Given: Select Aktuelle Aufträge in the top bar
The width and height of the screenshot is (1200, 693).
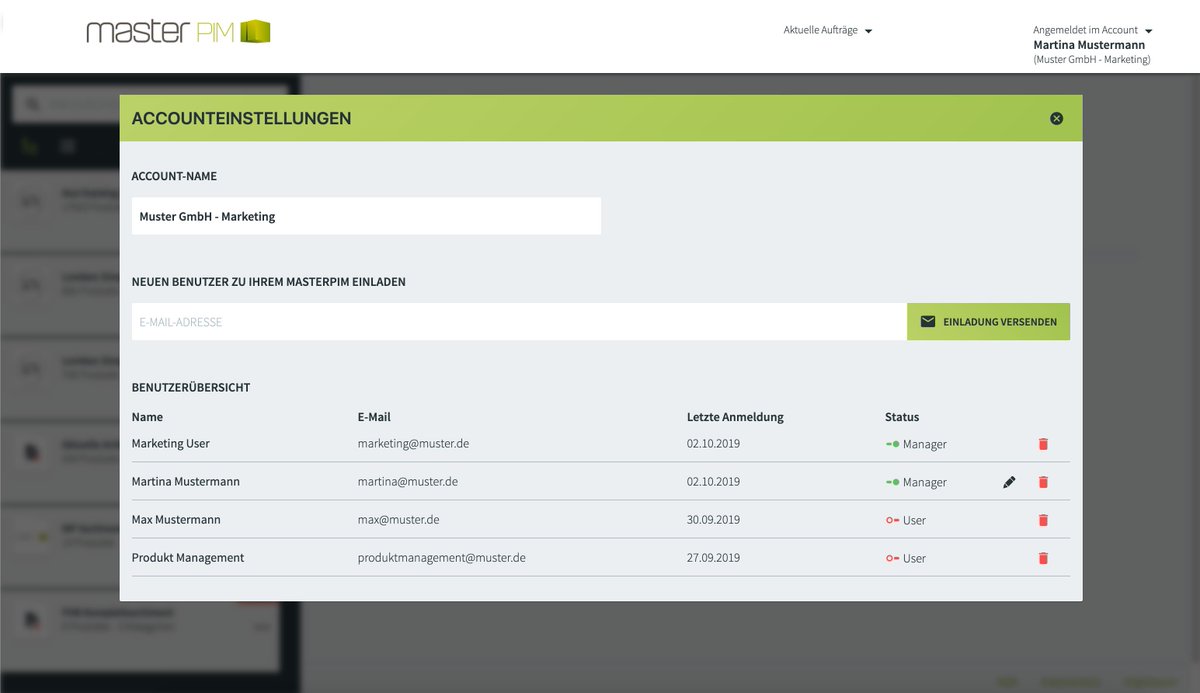Looking at the screenshot, I should [x=820, y=30].
